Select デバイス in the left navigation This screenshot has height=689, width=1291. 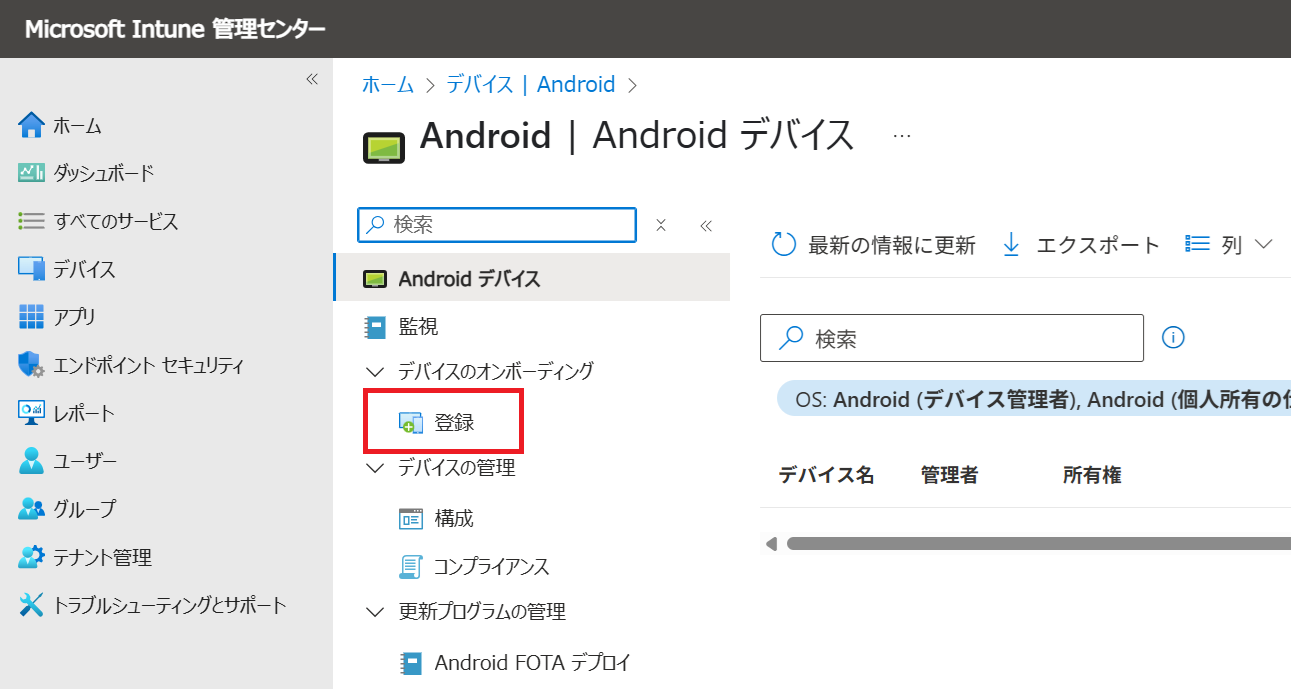[67, 269]
